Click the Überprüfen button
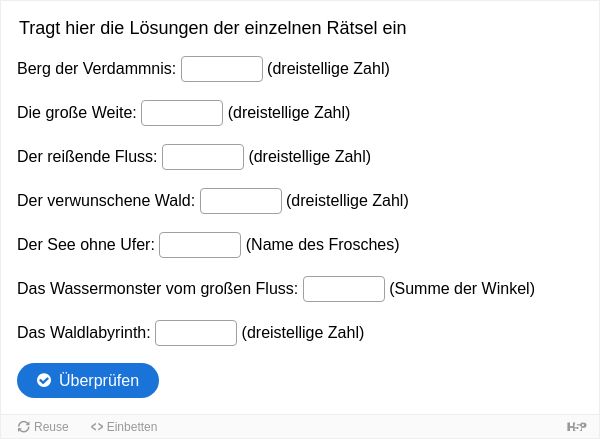The height and width of the screenshot is (439, 600). click(x=88, y=380)
